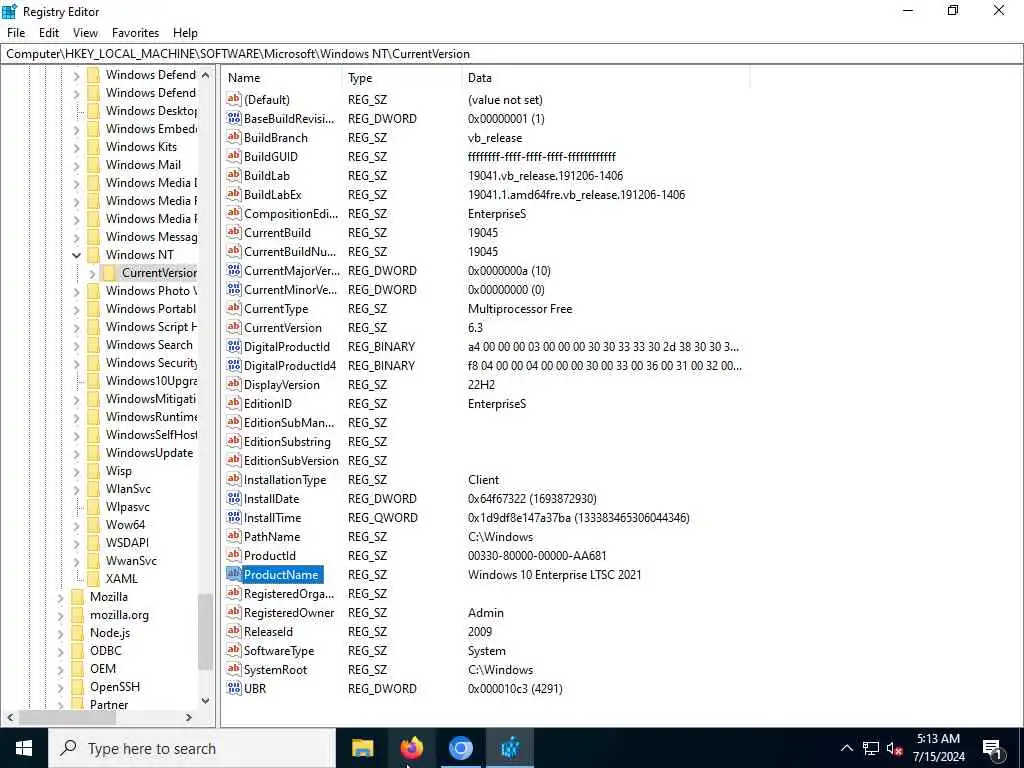Expand the Mozilla key

click(61, 597)
